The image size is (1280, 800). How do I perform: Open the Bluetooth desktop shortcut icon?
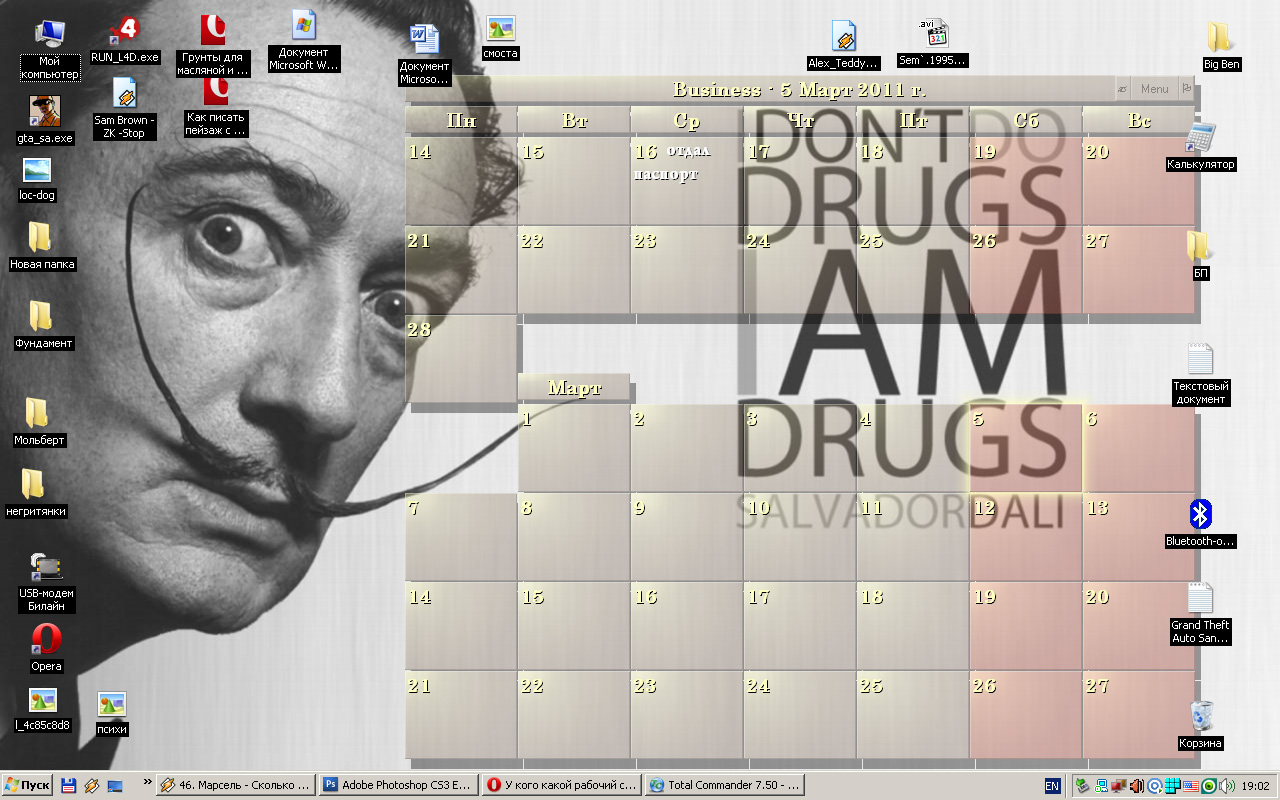(1200, 515)
